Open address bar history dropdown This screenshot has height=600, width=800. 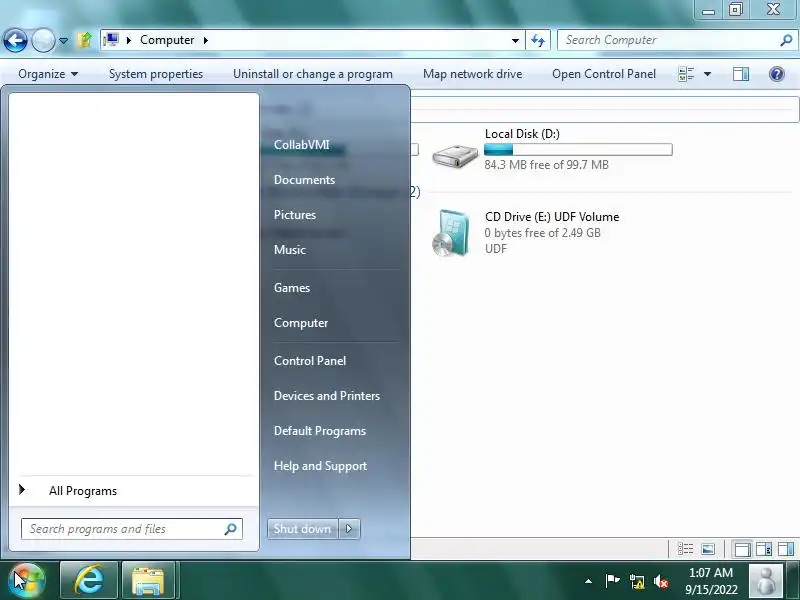click(515, 40)
